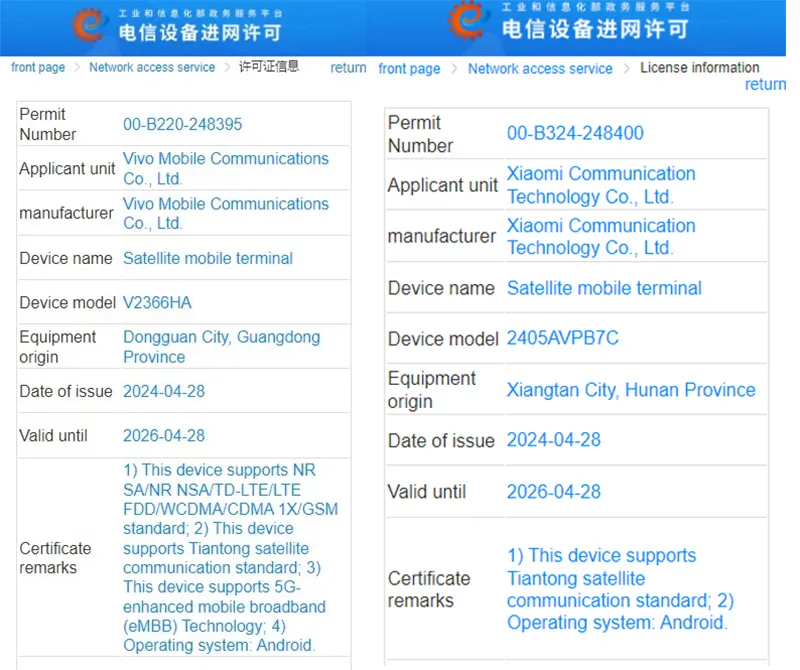Select date of issue 2024-04-28 in Xiaomi table
The width and height of the screenshot is (800, 670).
tap(554, 440)
